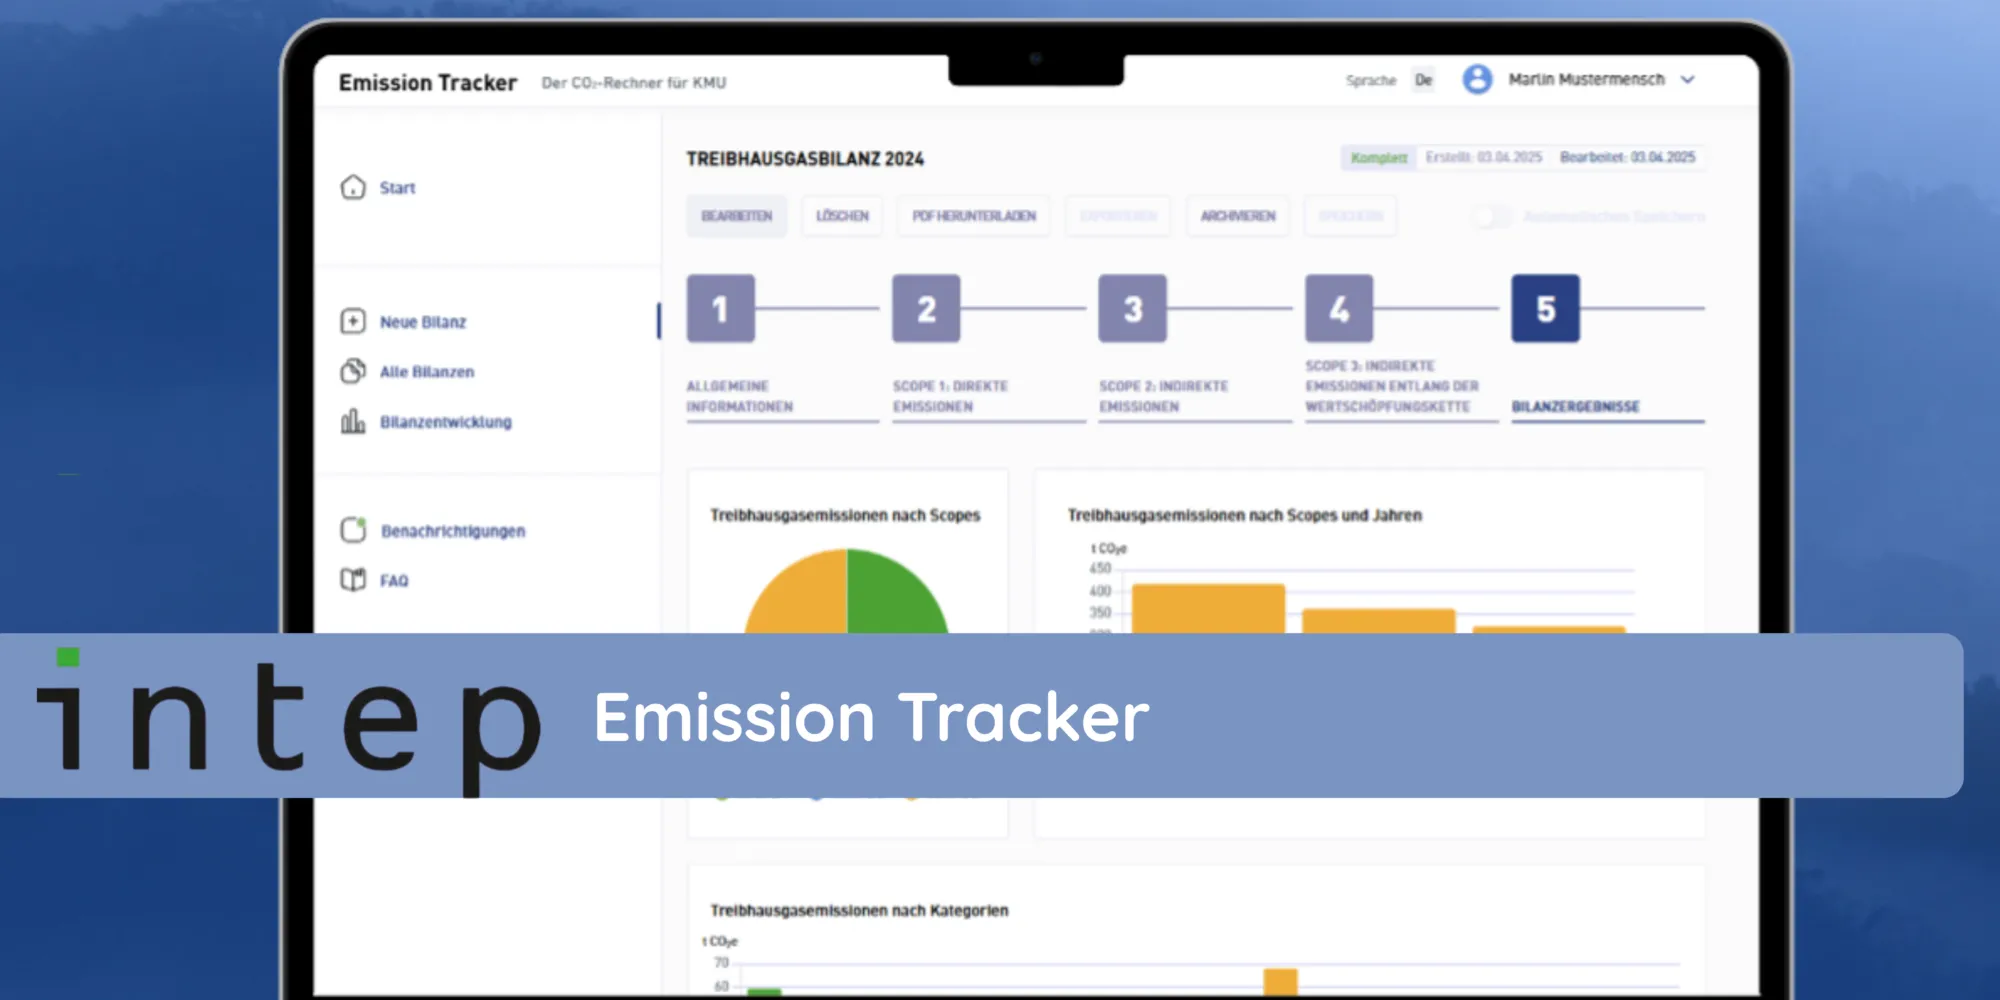Screen dimensions: 2000x1000
Task: Click the Alle Bilanzen sidebar label
Action: 427,372
